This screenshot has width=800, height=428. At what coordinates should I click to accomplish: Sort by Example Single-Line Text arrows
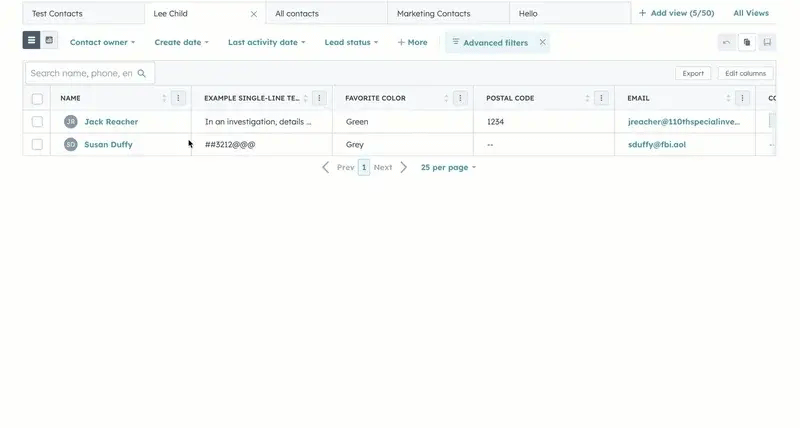coord(305,98)
